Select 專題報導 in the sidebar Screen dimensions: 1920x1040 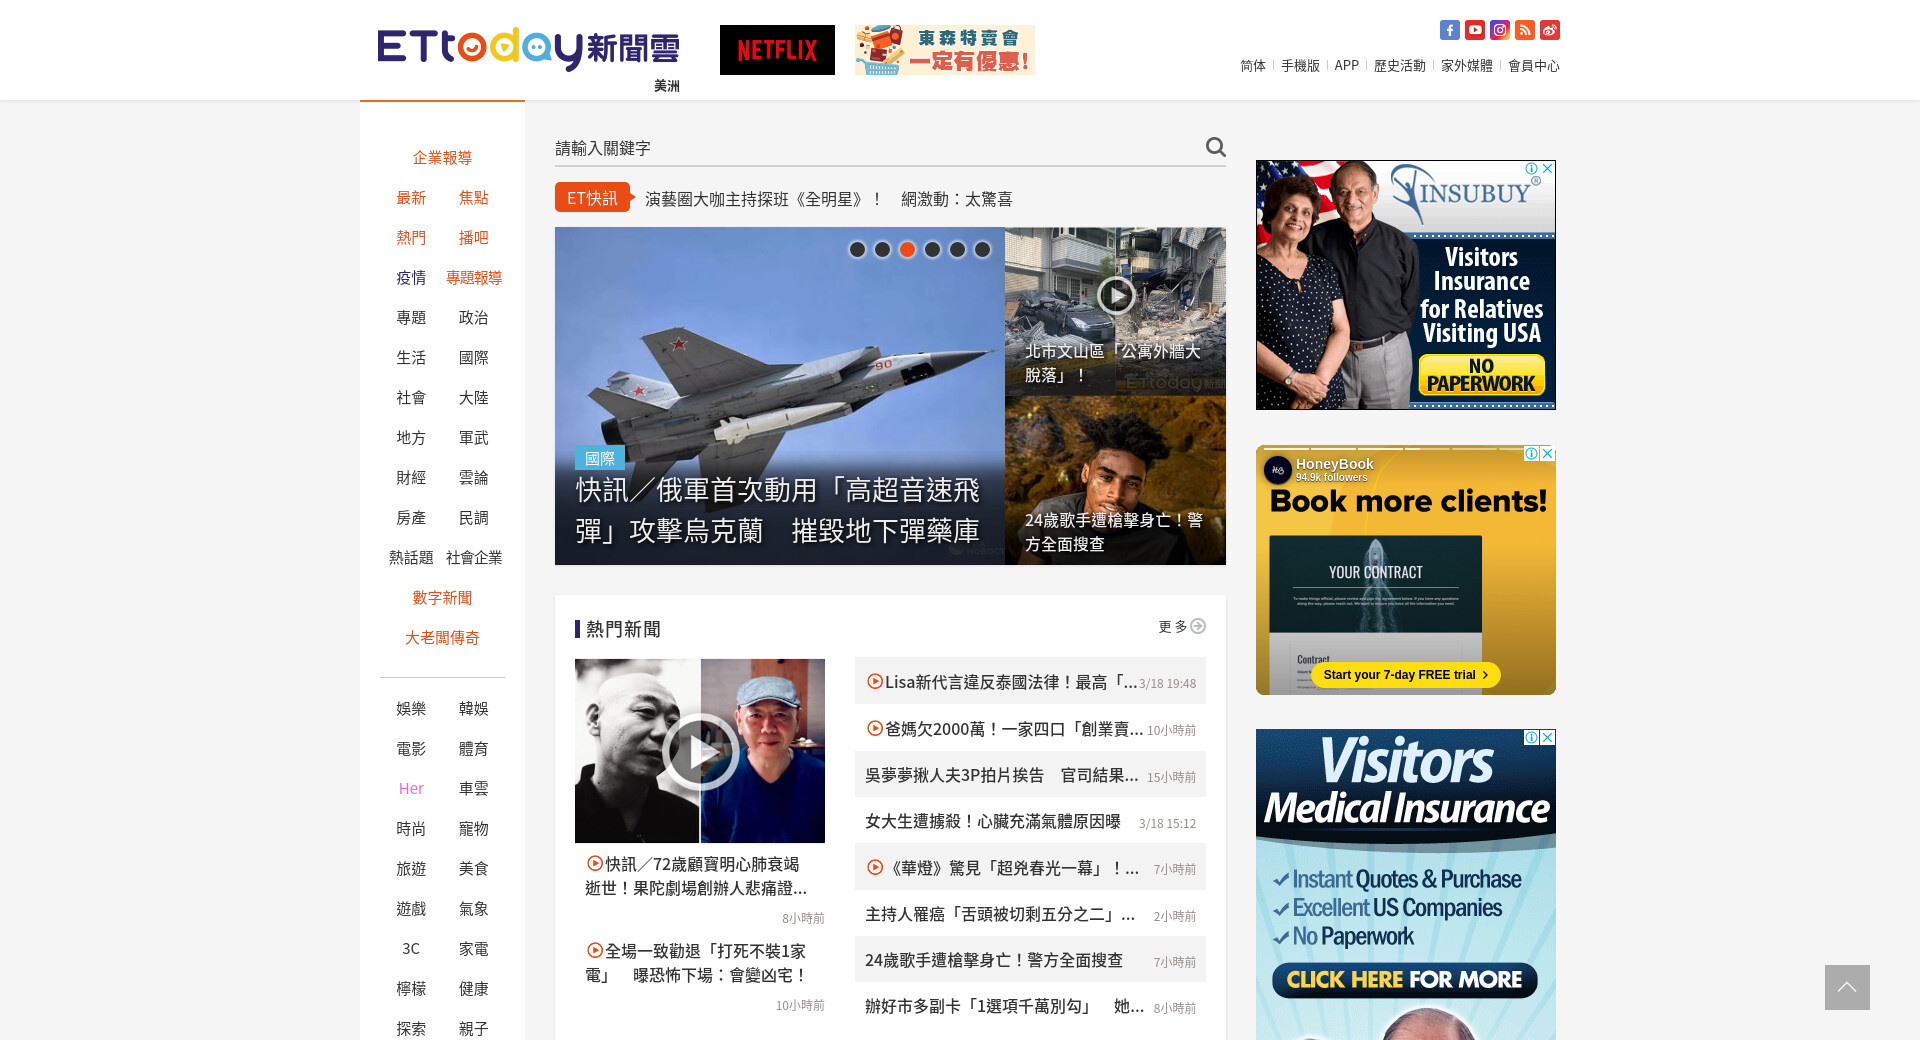[x=474, y=278]
